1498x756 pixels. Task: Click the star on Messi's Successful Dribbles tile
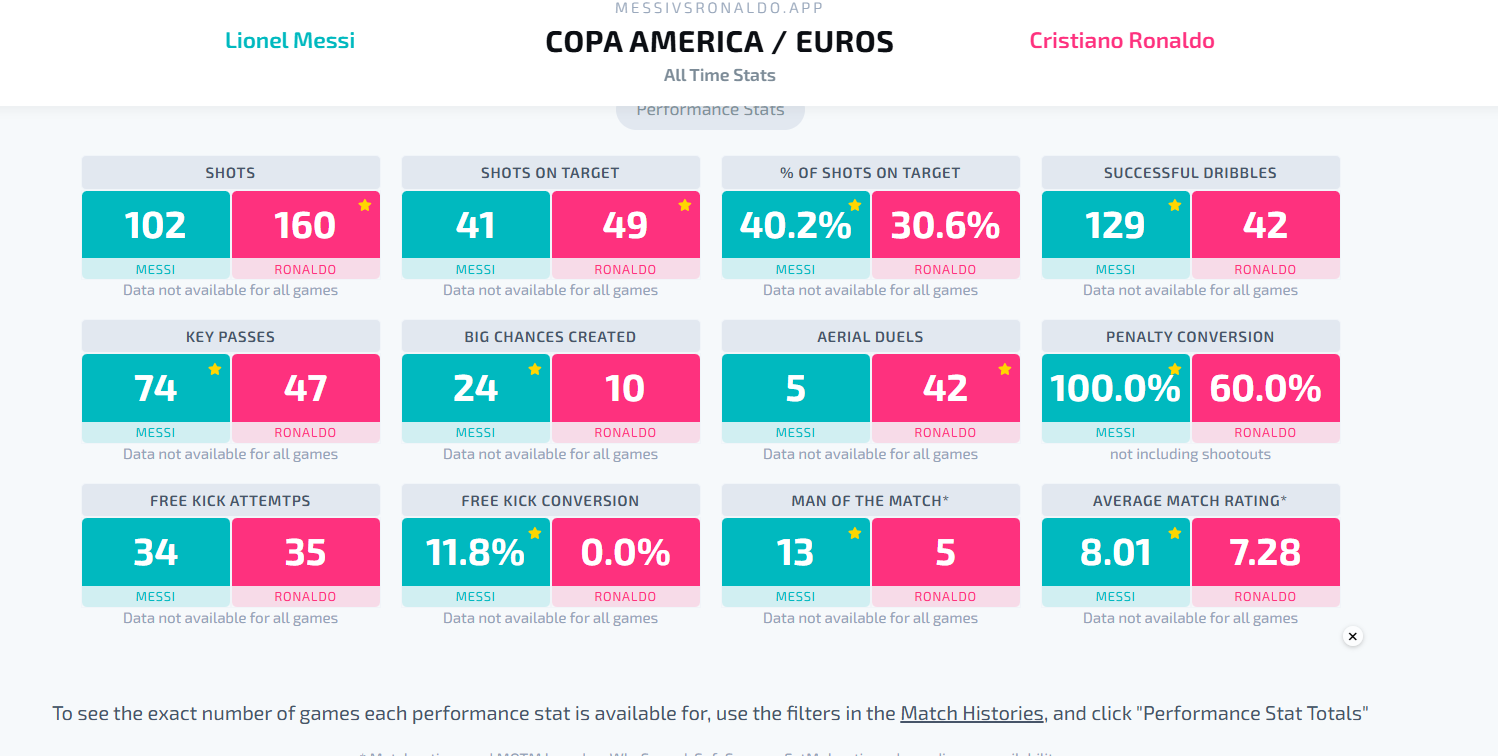(x=1175, y=205)
